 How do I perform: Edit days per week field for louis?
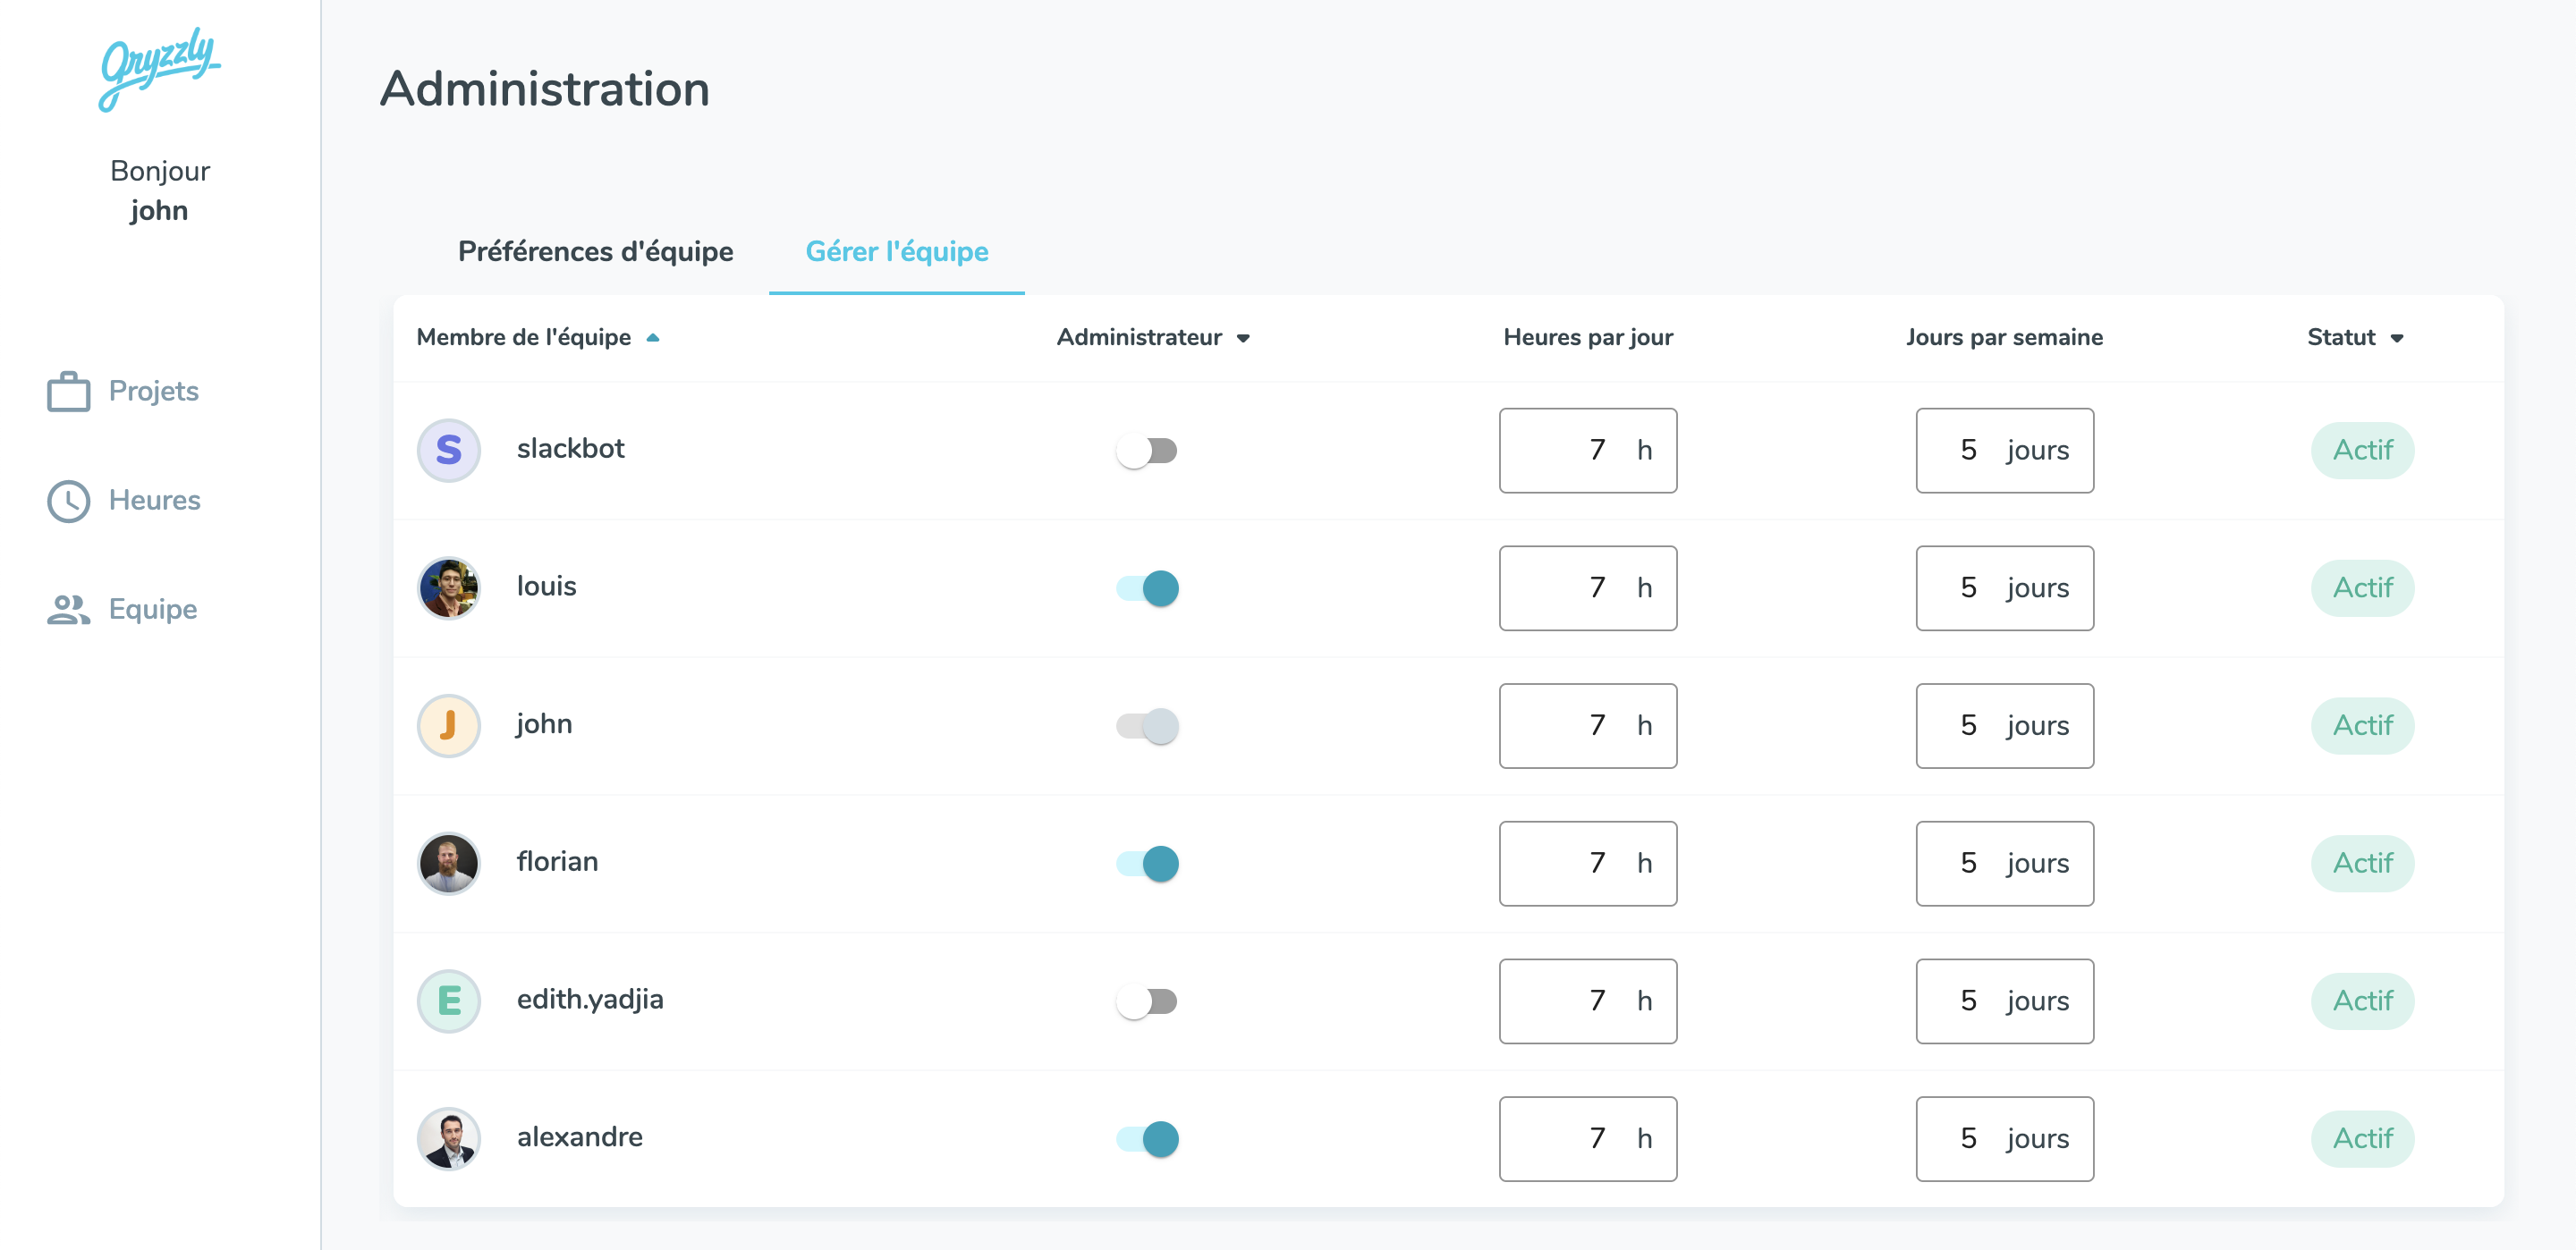2005,588
